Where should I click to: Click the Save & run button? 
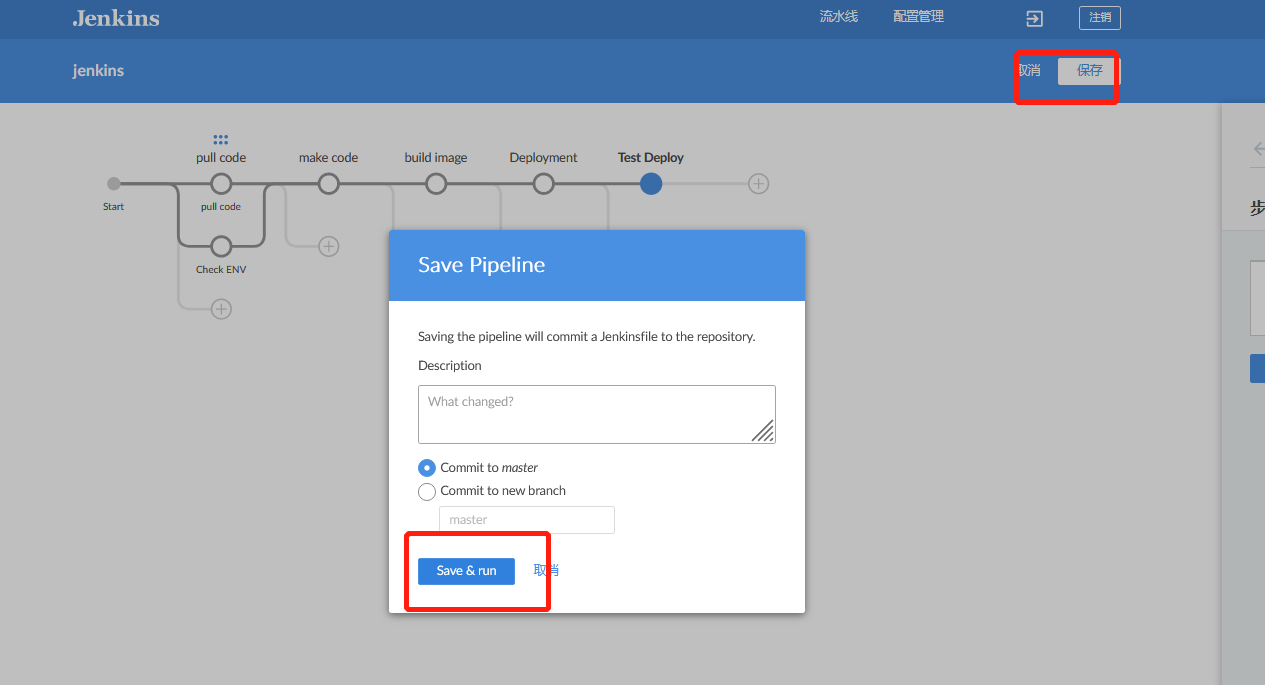click(x=466, y=571)
